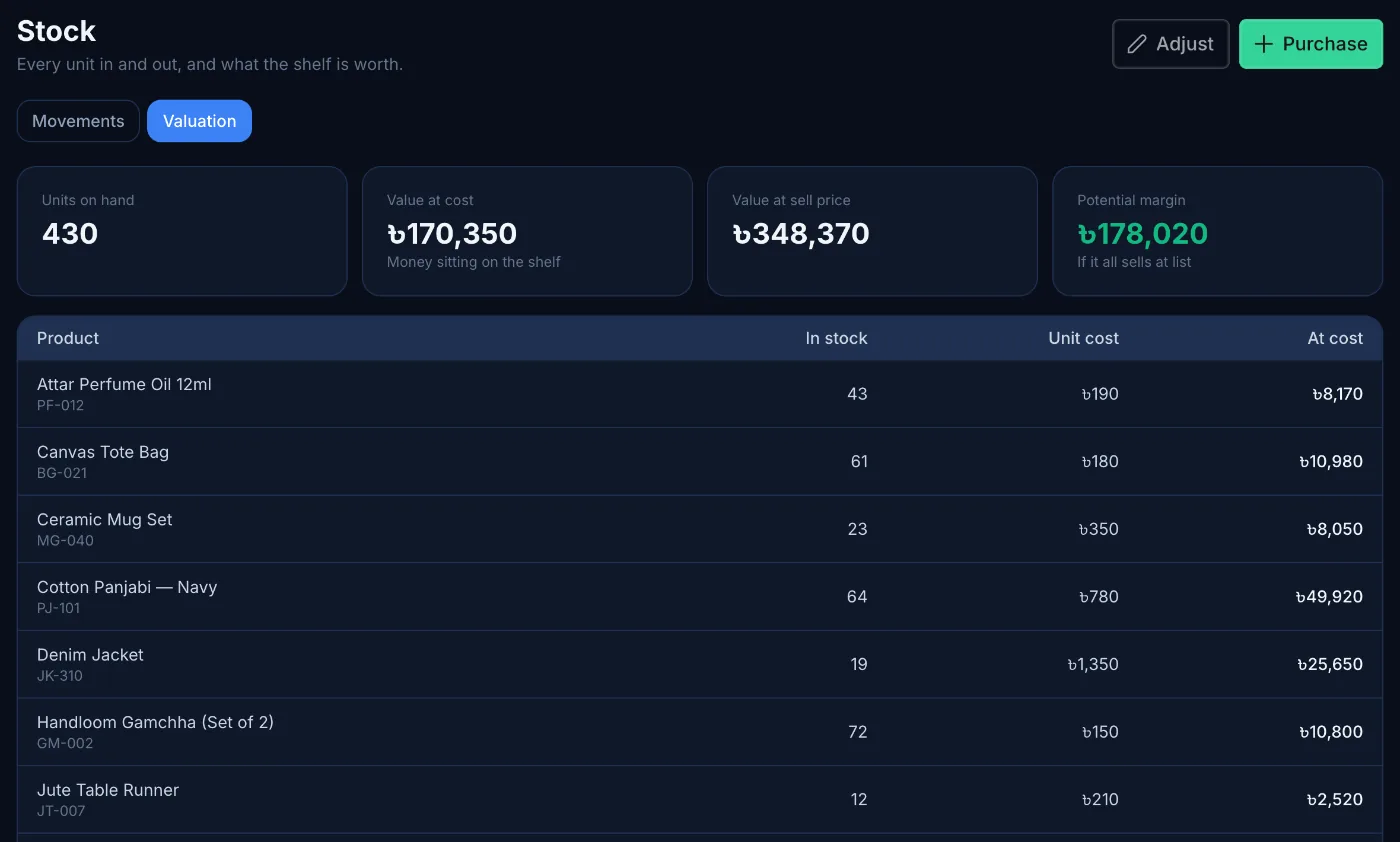Screen dimensions: 1400x842
Task: Click the subtitle about every unit in and out
Action: click(x=210, y=64)
